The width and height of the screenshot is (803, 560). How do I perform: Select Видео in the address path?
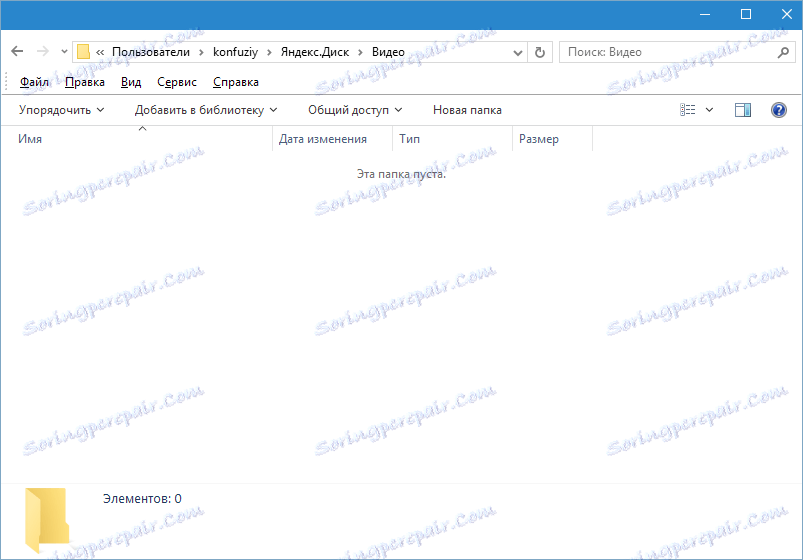(x=388, y=52)
